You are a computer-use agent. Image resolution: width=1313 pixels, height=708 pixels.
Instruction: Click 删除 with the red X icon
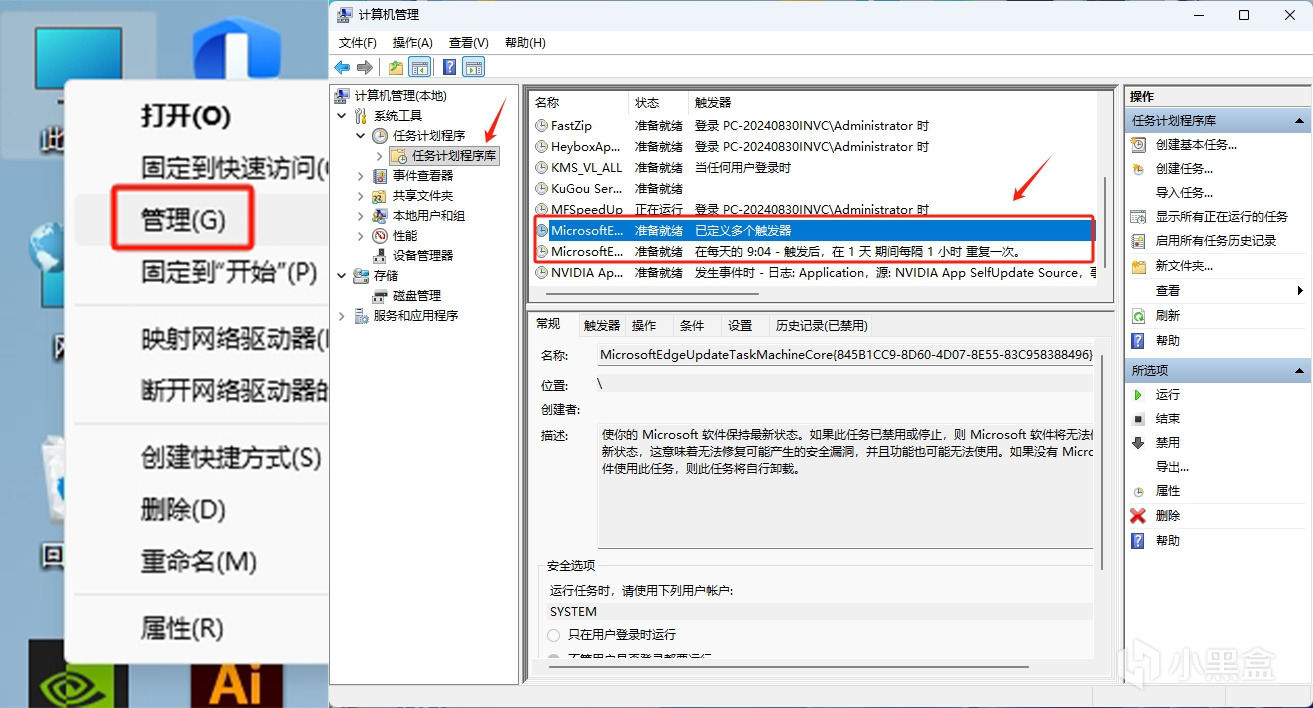click(x=1167, y=515)
